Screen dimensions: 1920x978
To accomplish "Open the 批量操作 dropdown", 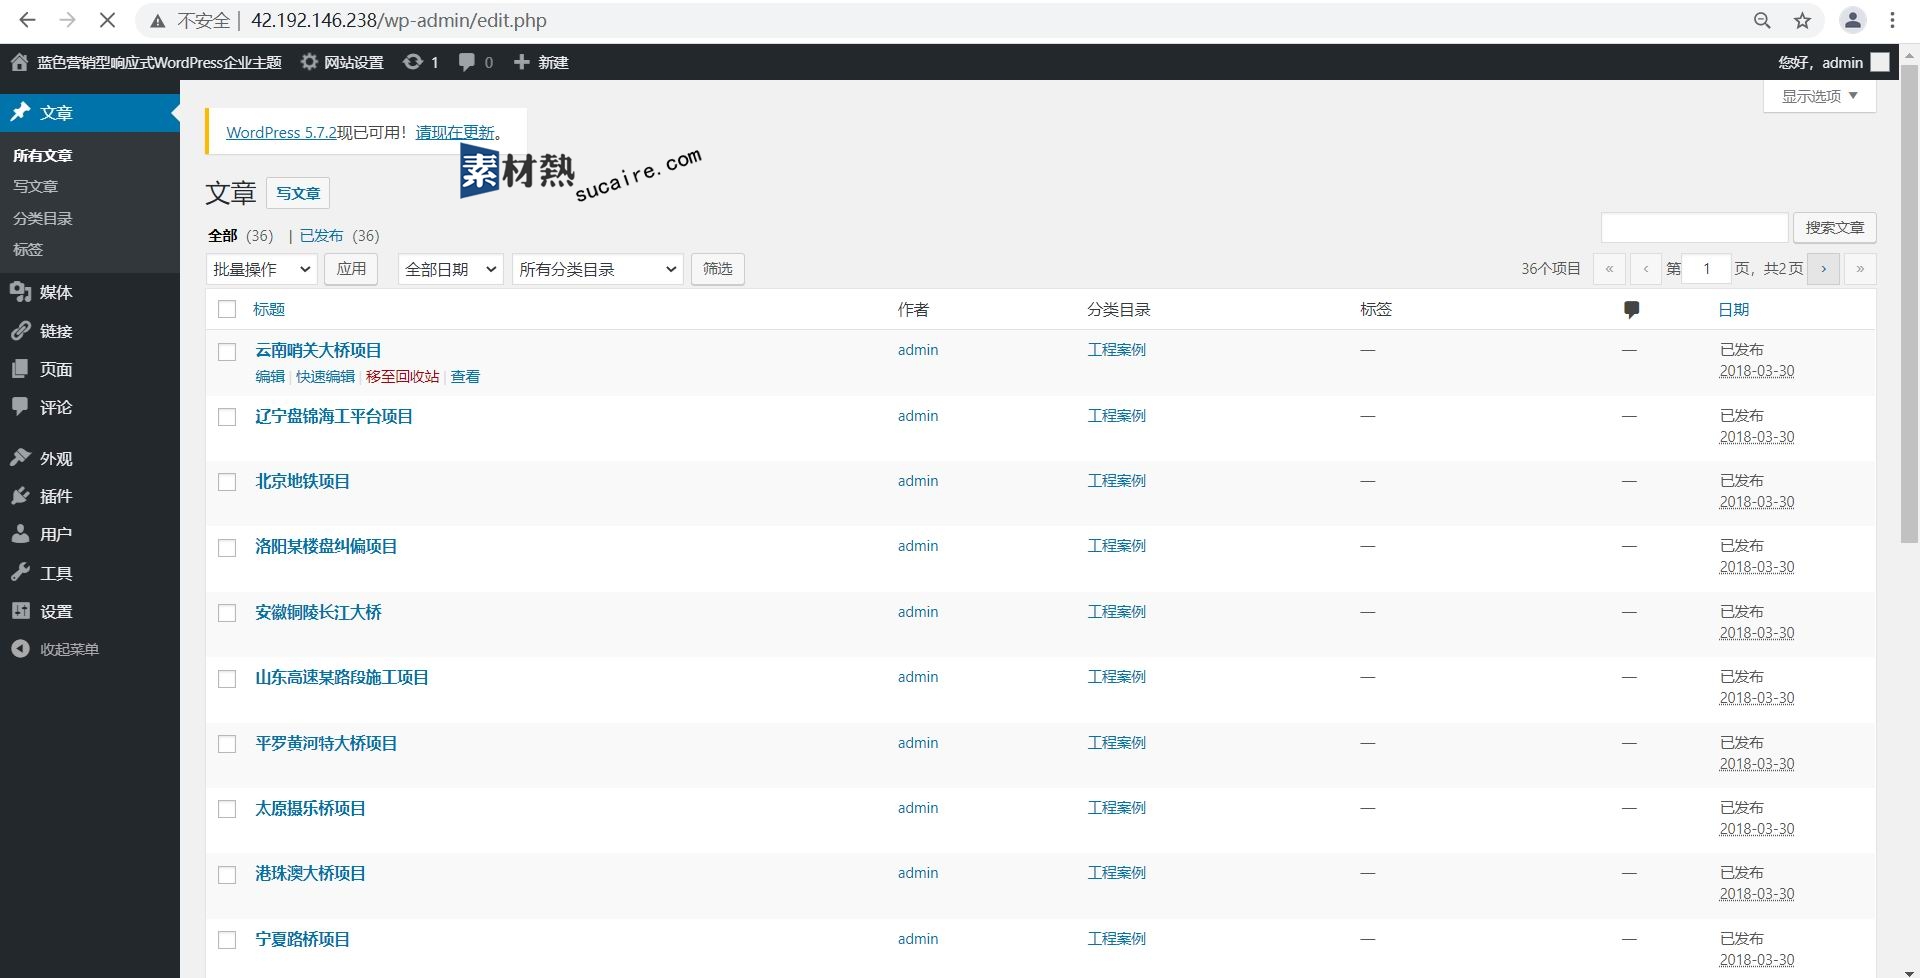I will (262, 269).
